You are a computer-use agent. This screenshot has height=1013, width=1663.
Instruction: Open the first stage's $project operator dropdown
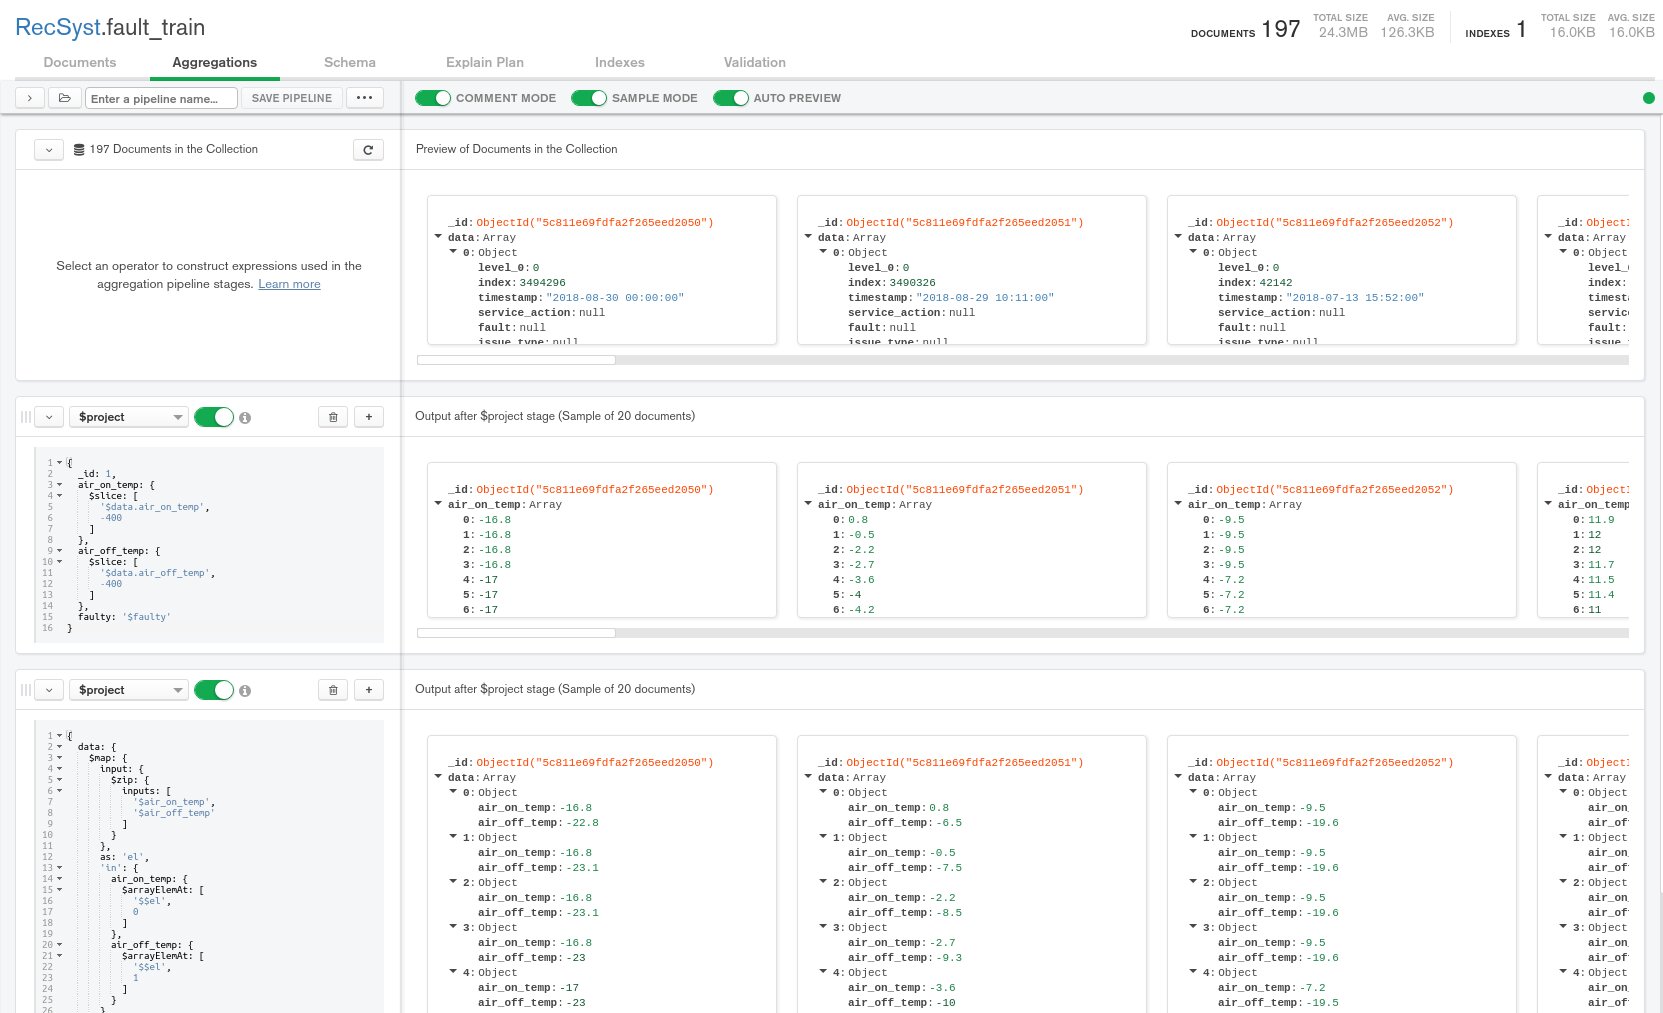pyautogui.click(x=131, y=417)
